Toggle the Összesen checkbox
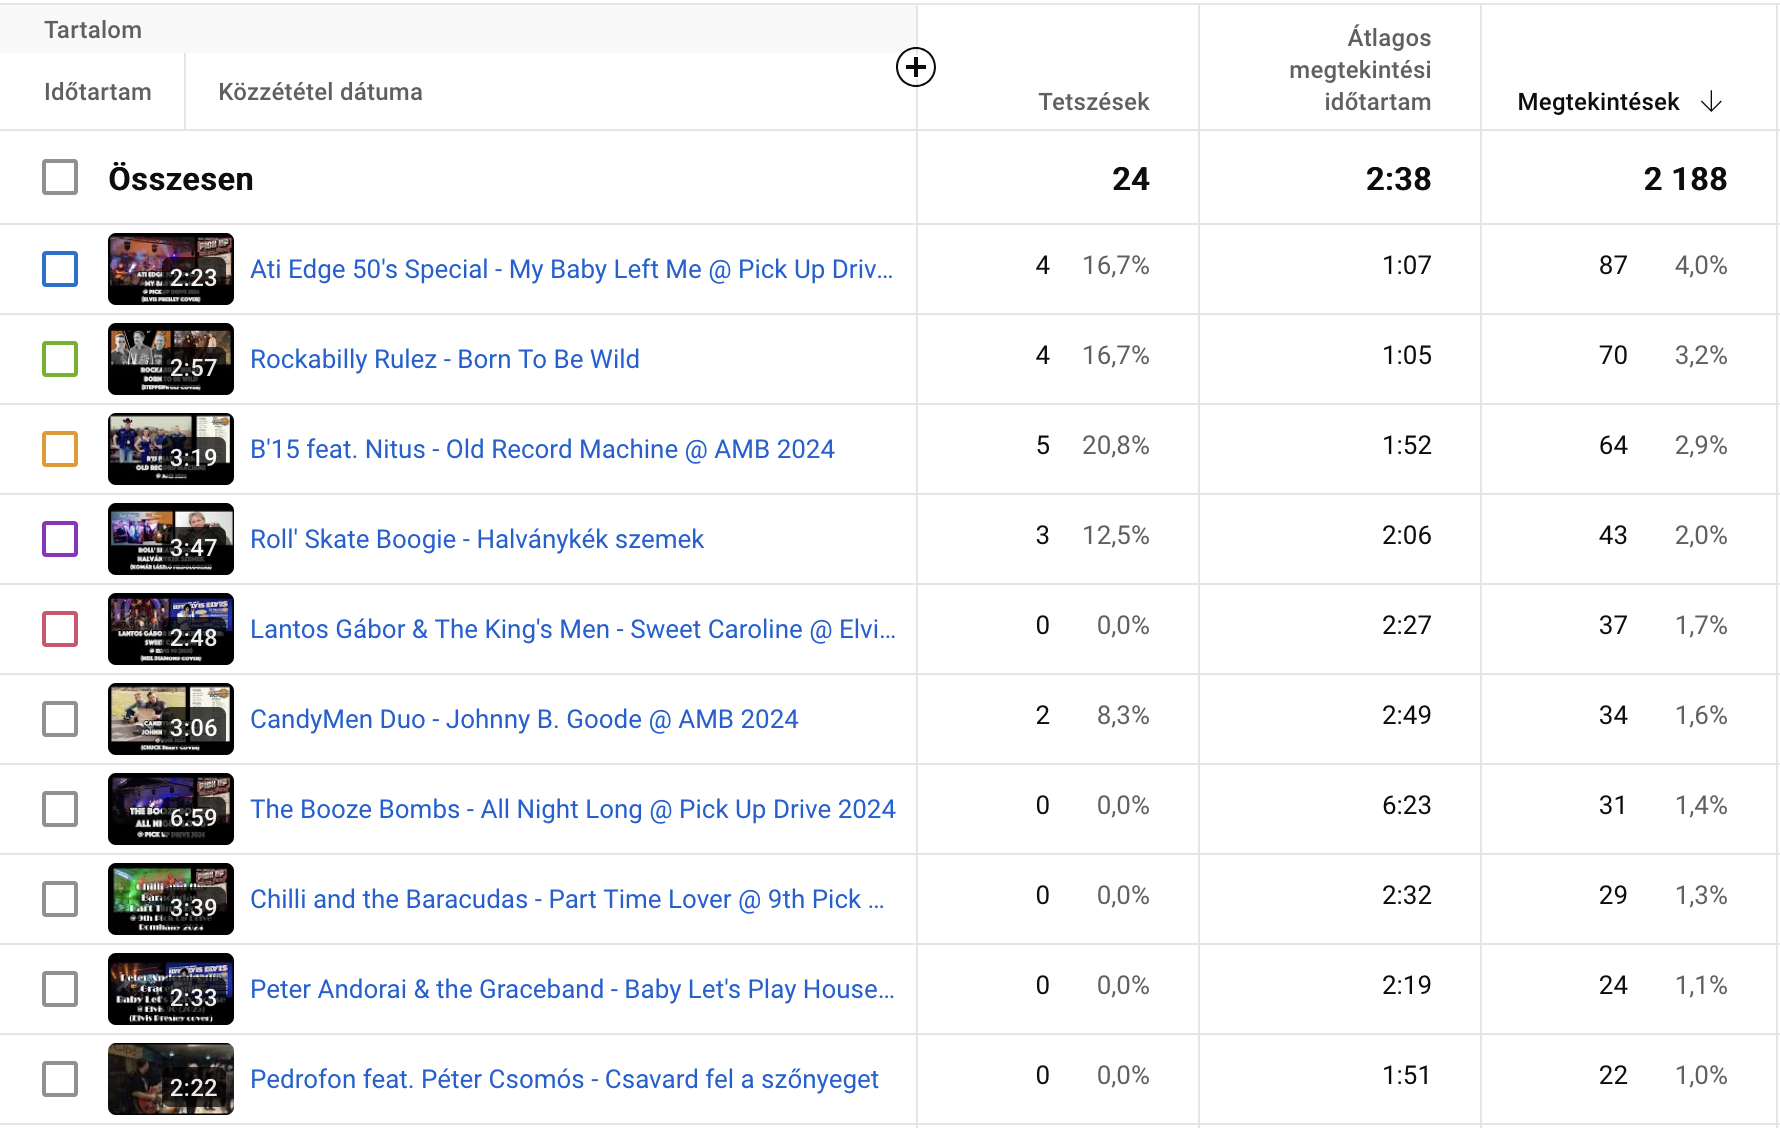 [x=60, y=178]
